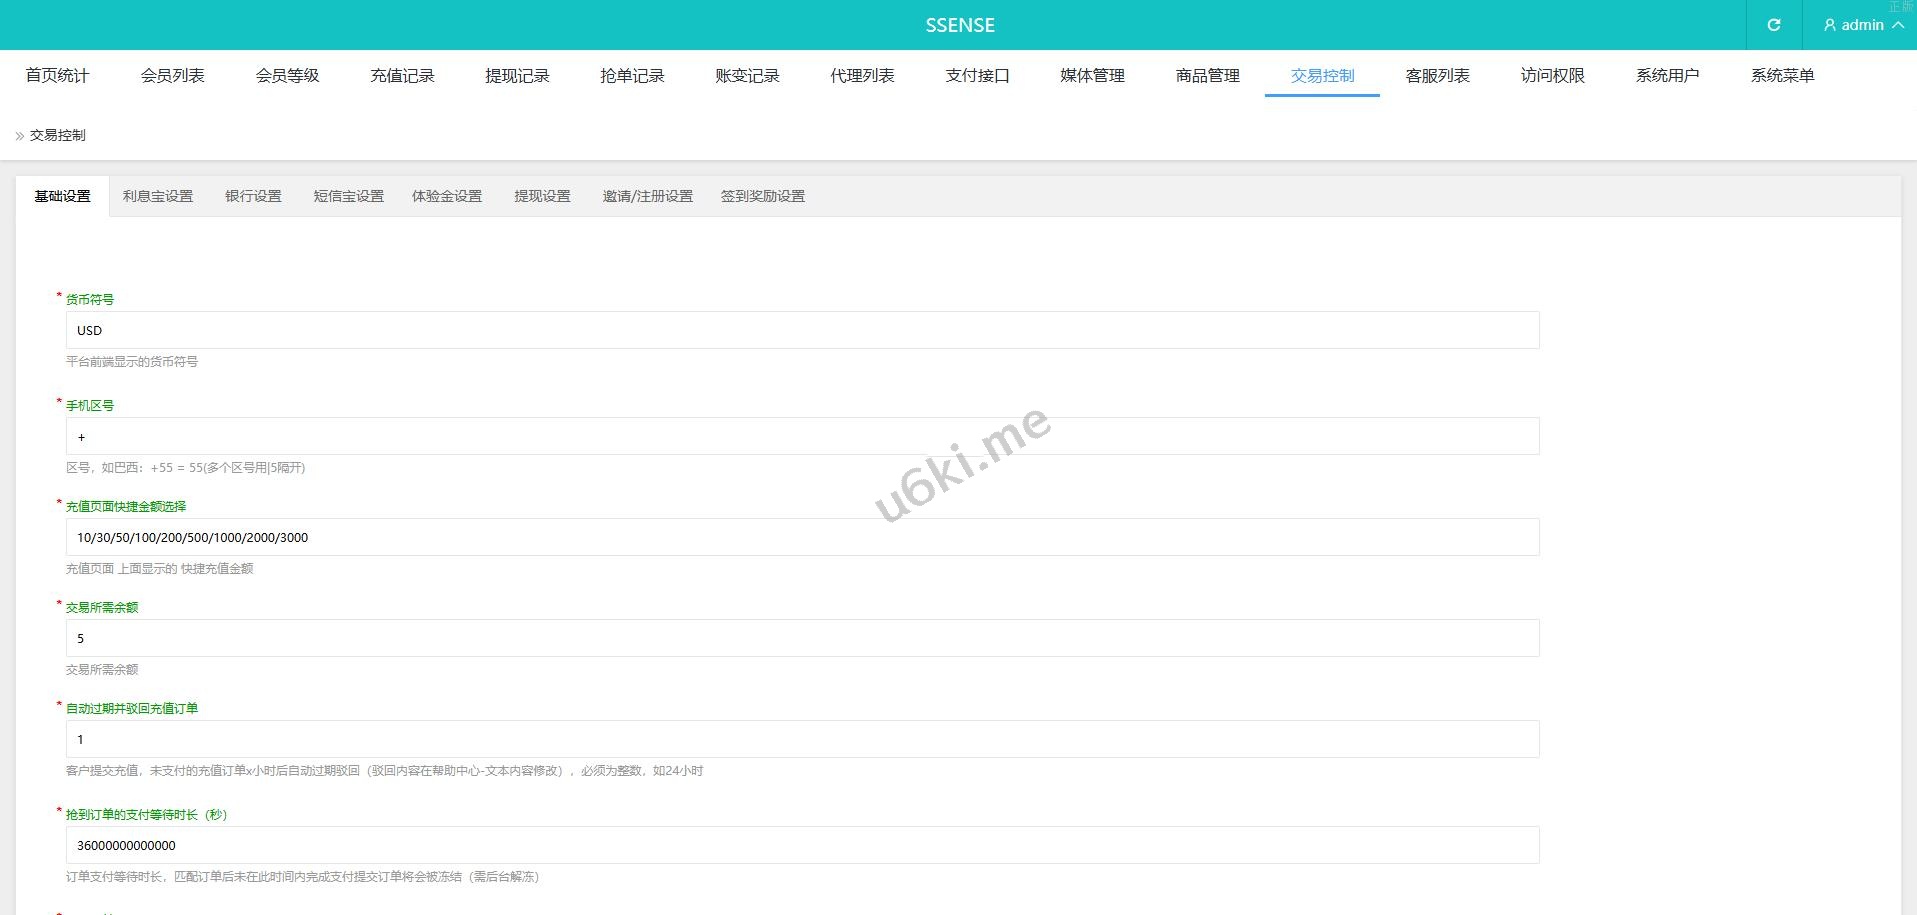The image size is (1917, 915).
Task: Open the 短信宝设置 tab
Action: point(348,197)
